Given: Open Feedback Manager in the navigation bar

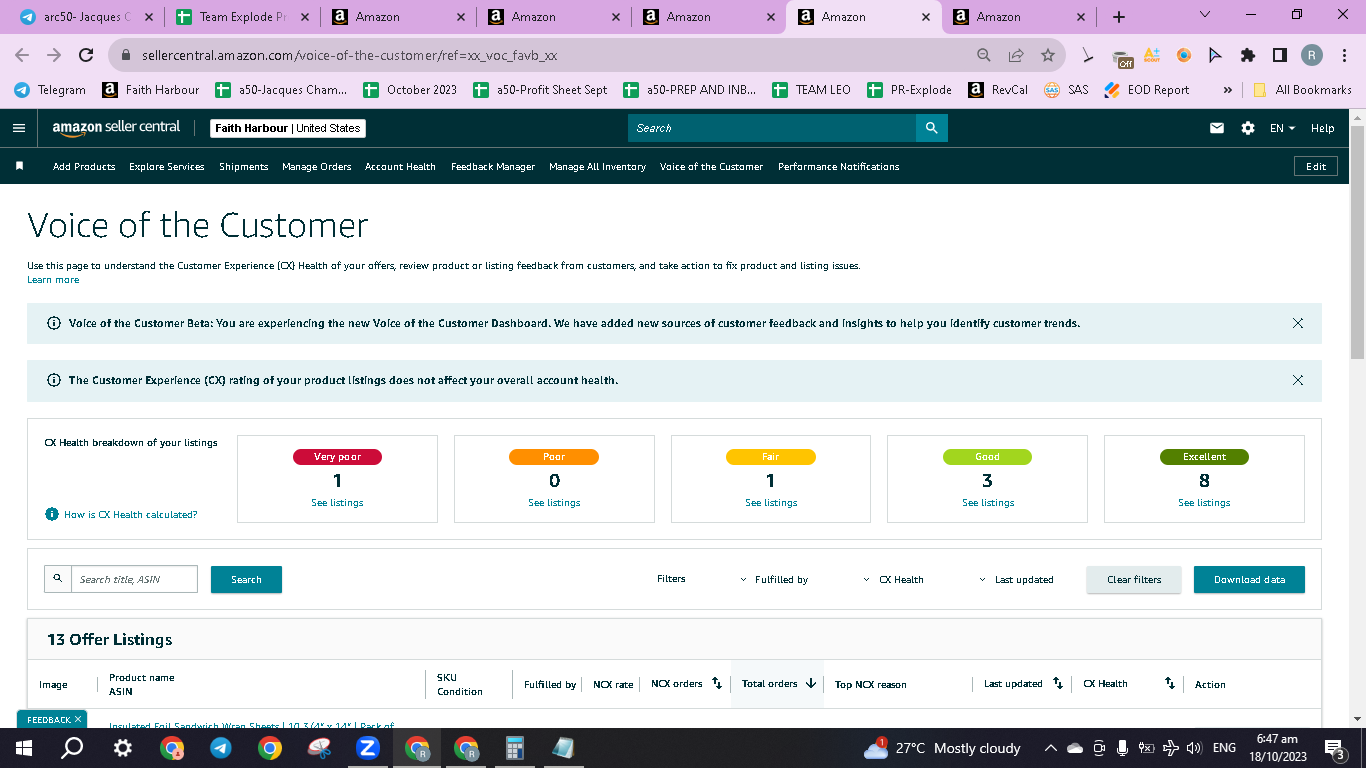Looking at the screenshot, I should (492, 166).
